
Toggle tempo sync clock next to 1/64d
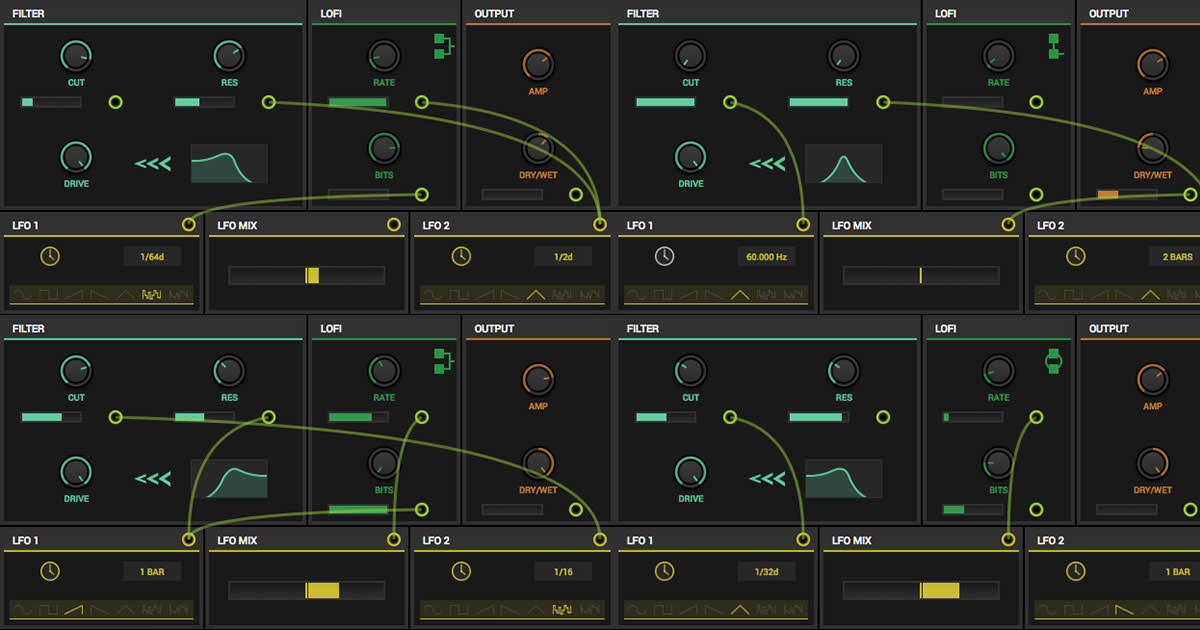point(50,257)
